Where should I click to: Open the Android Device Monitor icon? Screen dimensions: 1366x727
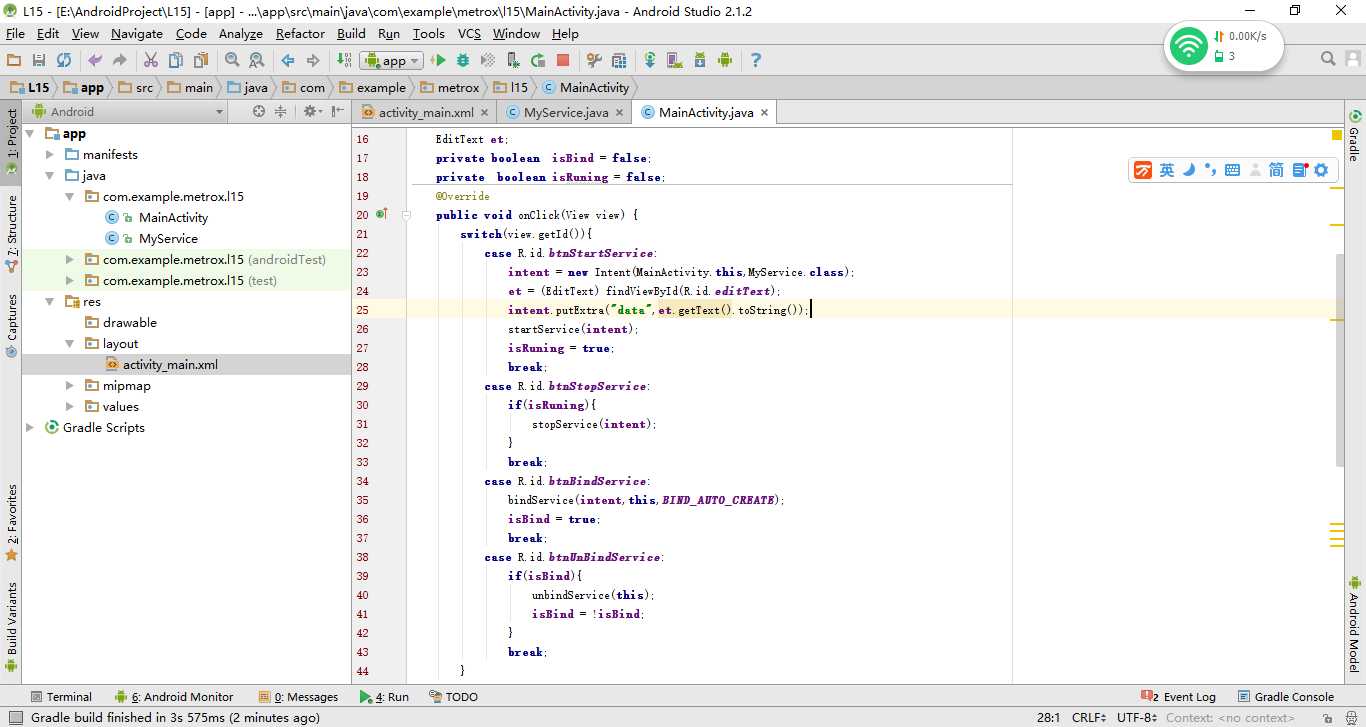click(x=725, y=60)
